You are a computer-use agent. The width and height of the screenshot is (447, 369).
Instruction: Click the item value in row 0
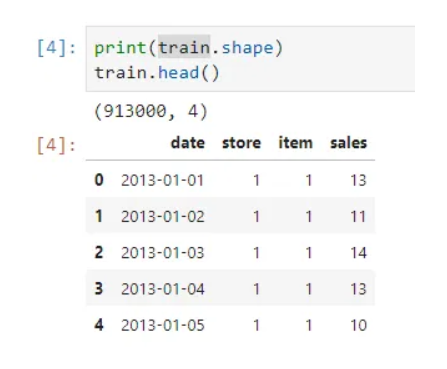click(309, 180)
